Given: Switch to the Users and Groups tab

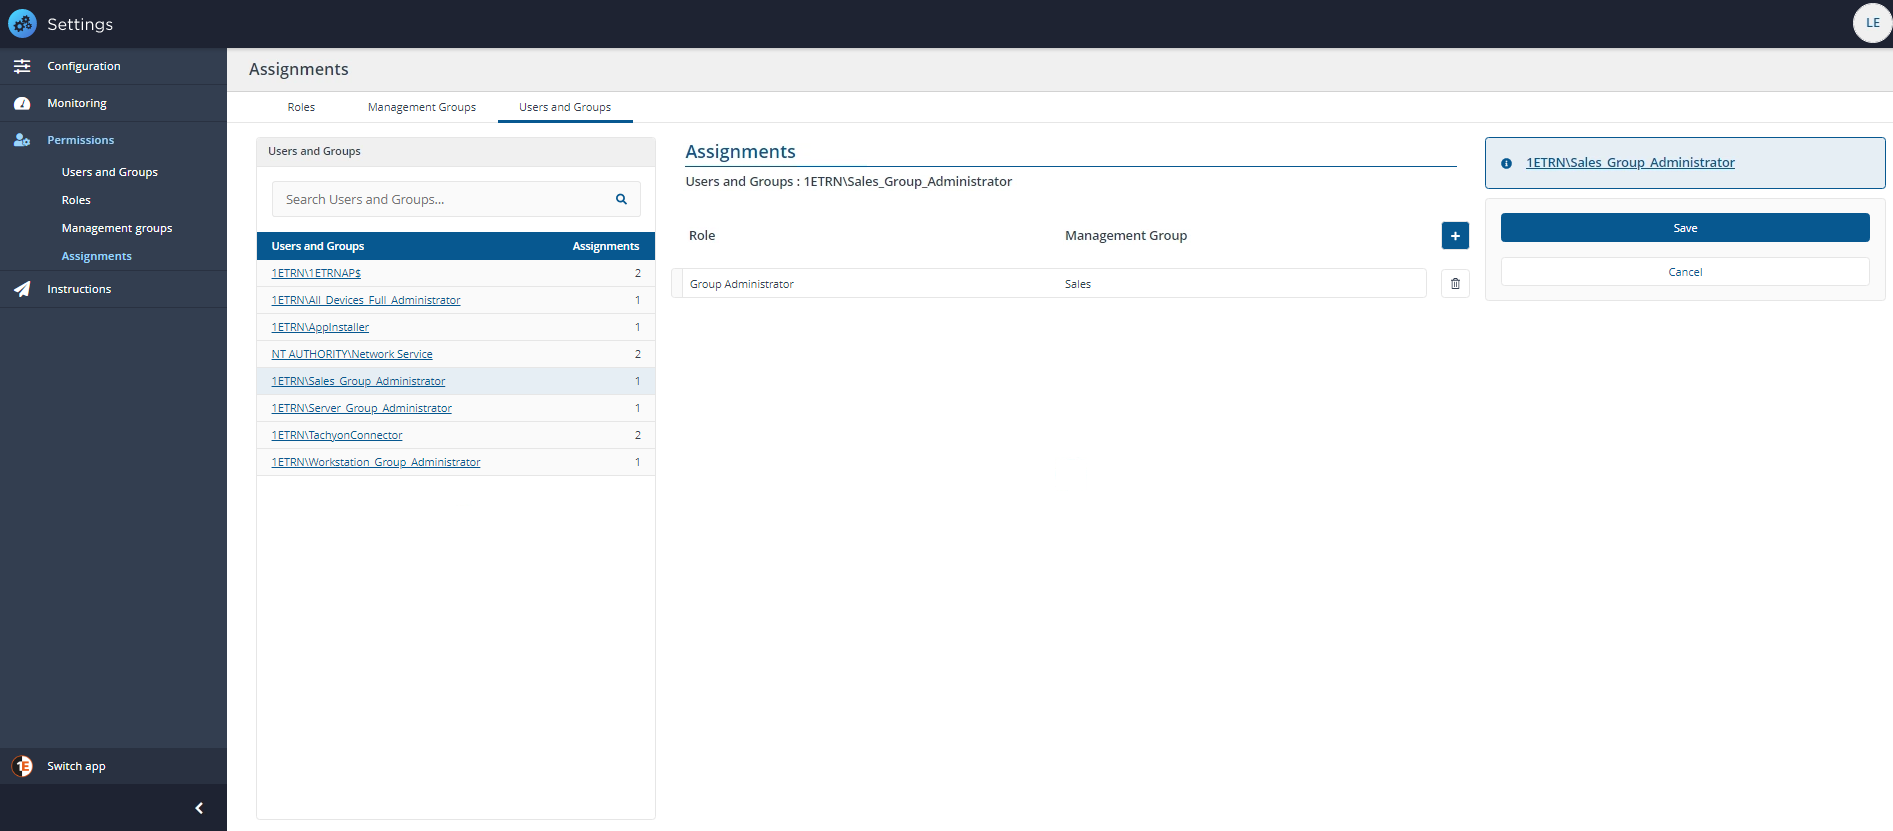Looking at the screenshot, I should click(565, 107).
